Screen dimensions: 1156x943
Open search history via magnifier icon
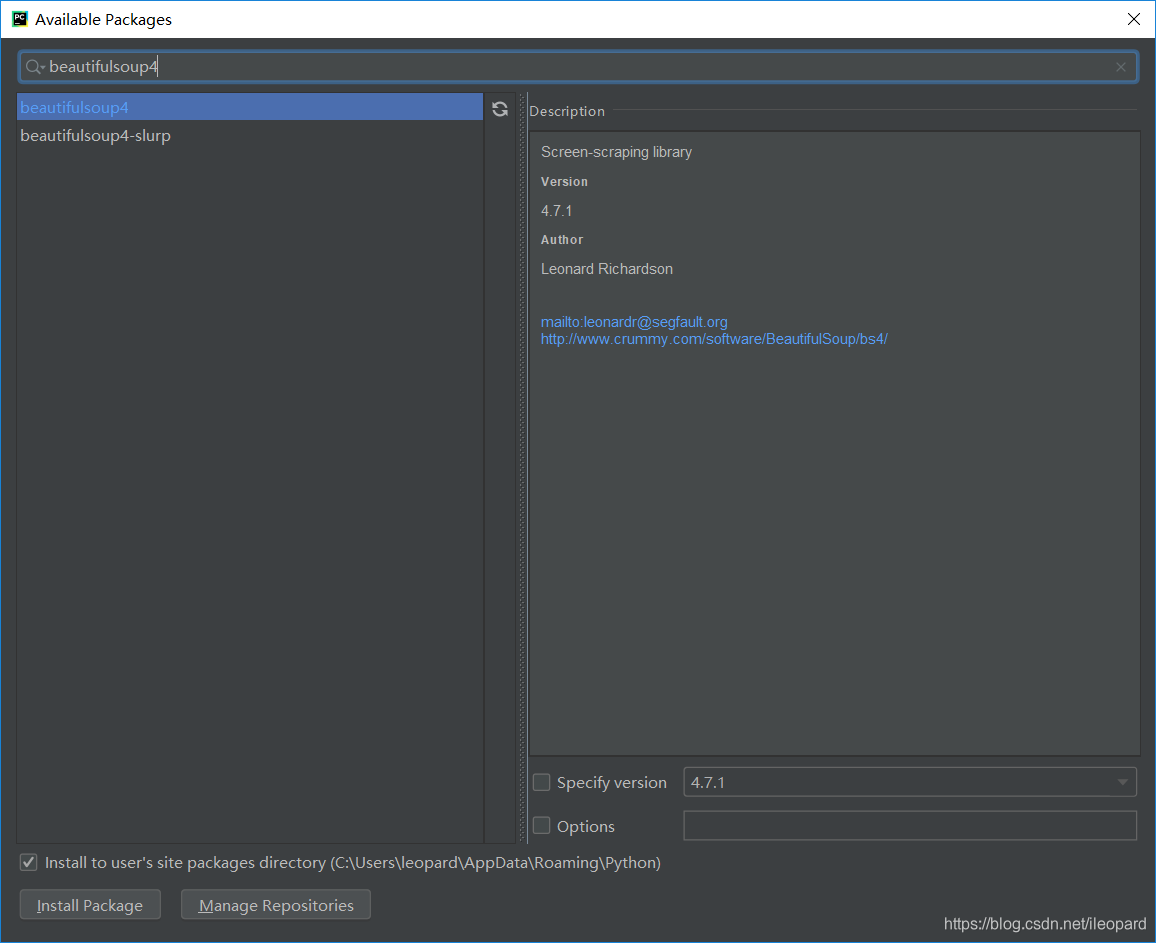[x=35, y=67]
